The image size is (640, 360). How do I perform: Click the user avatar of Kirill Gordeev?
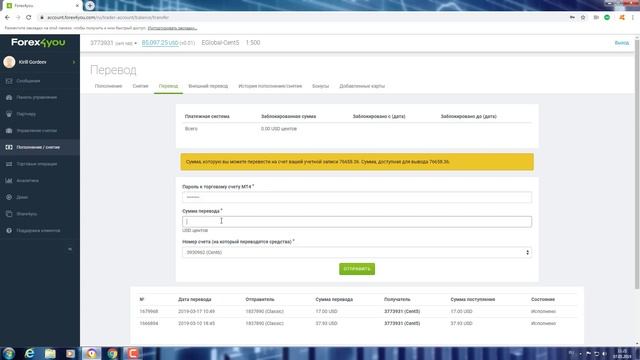point(9,62)
